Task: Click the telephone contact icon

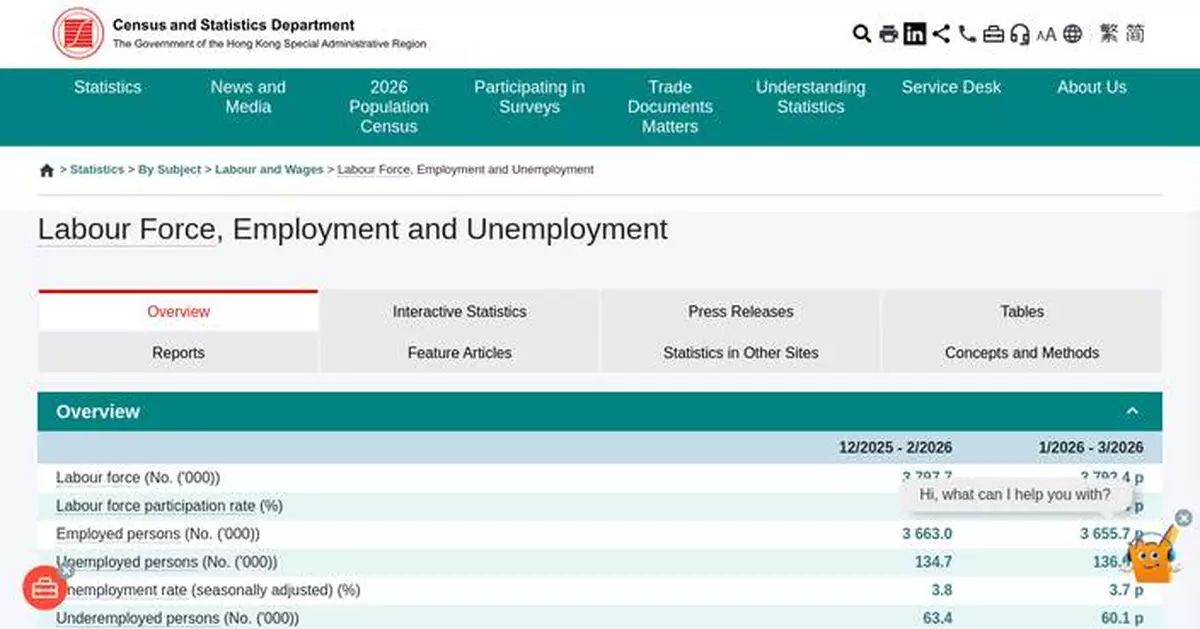Action: click(966, 33)
